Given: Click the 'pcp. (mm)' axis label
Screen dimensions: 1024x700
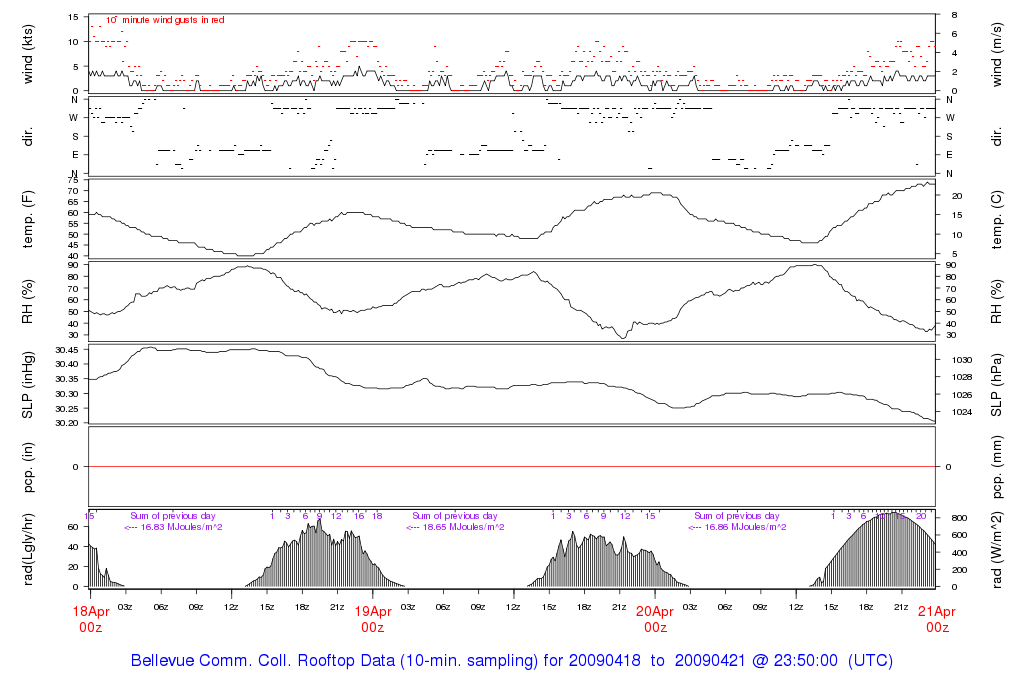Looking at the screenshot, I should [996, 468].
